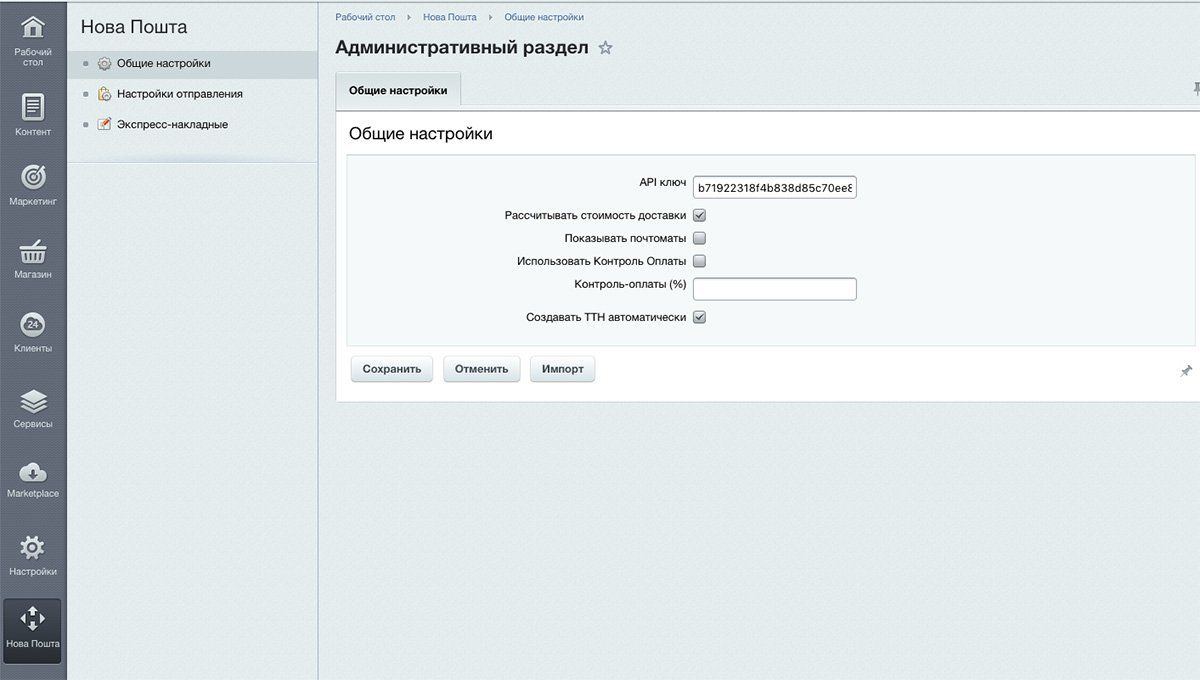Go to Нова Пошта breadcrumb link

(x=450, y=17)
